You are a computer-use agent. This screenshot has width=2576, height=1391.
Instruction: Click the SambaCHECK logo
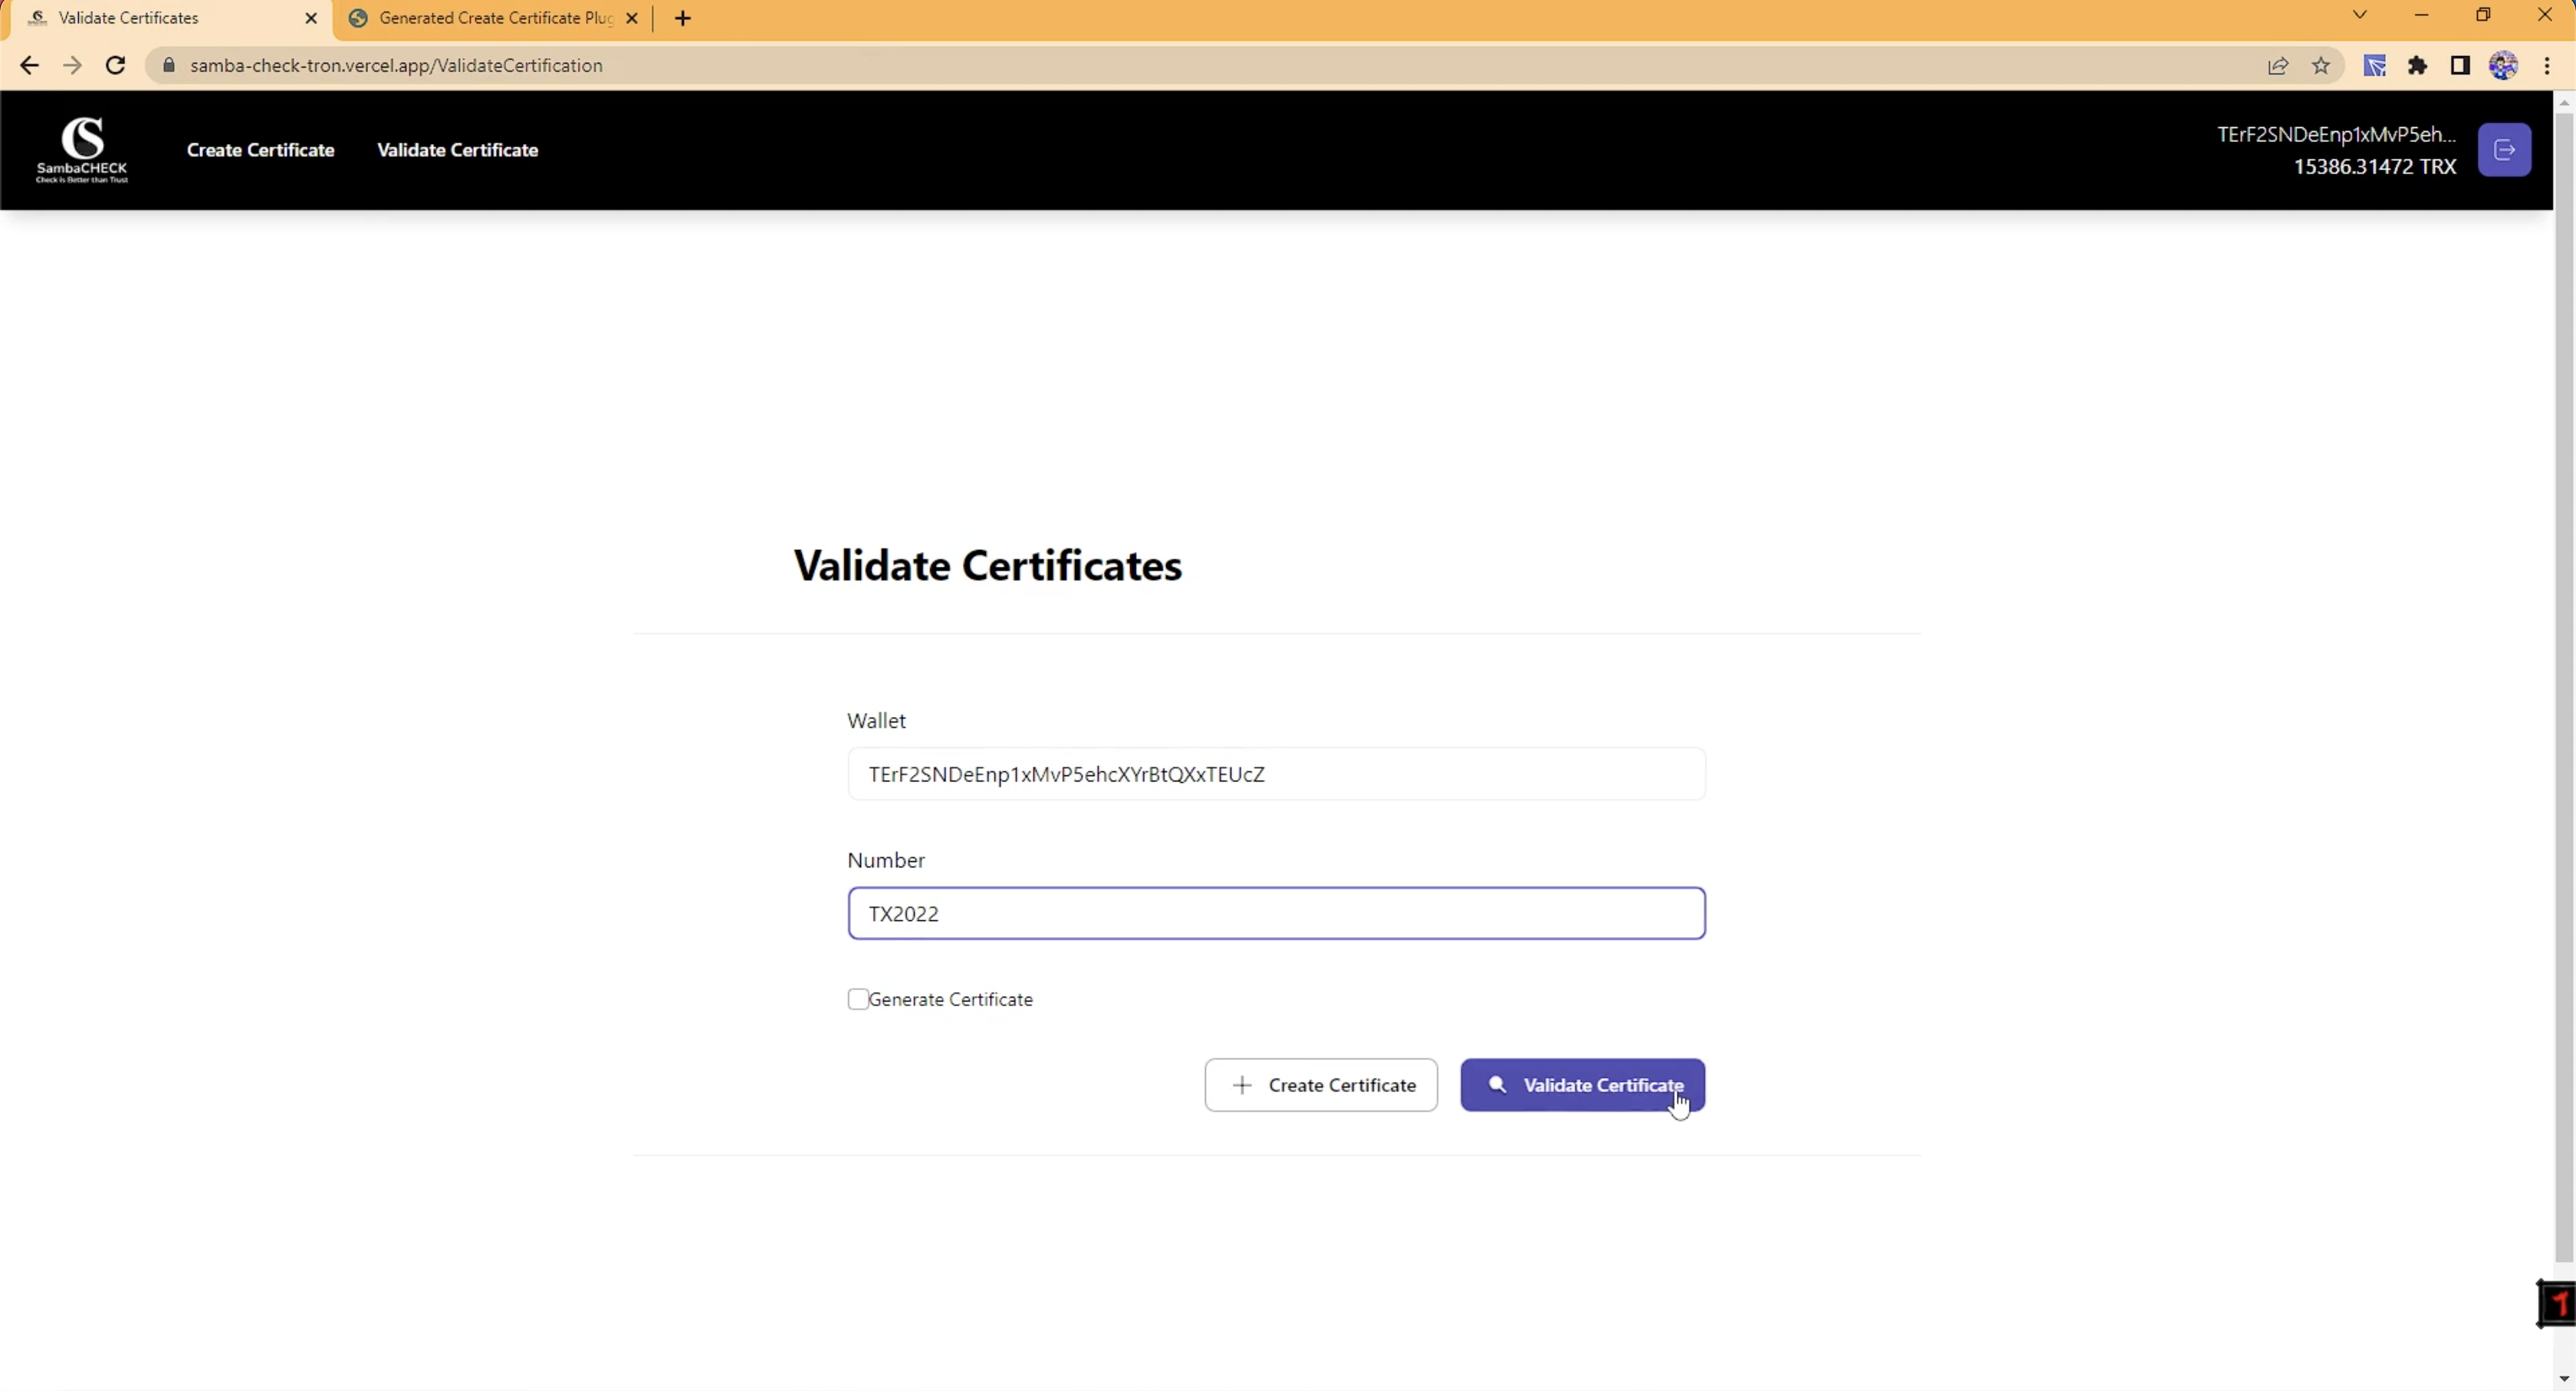point(82,150)
